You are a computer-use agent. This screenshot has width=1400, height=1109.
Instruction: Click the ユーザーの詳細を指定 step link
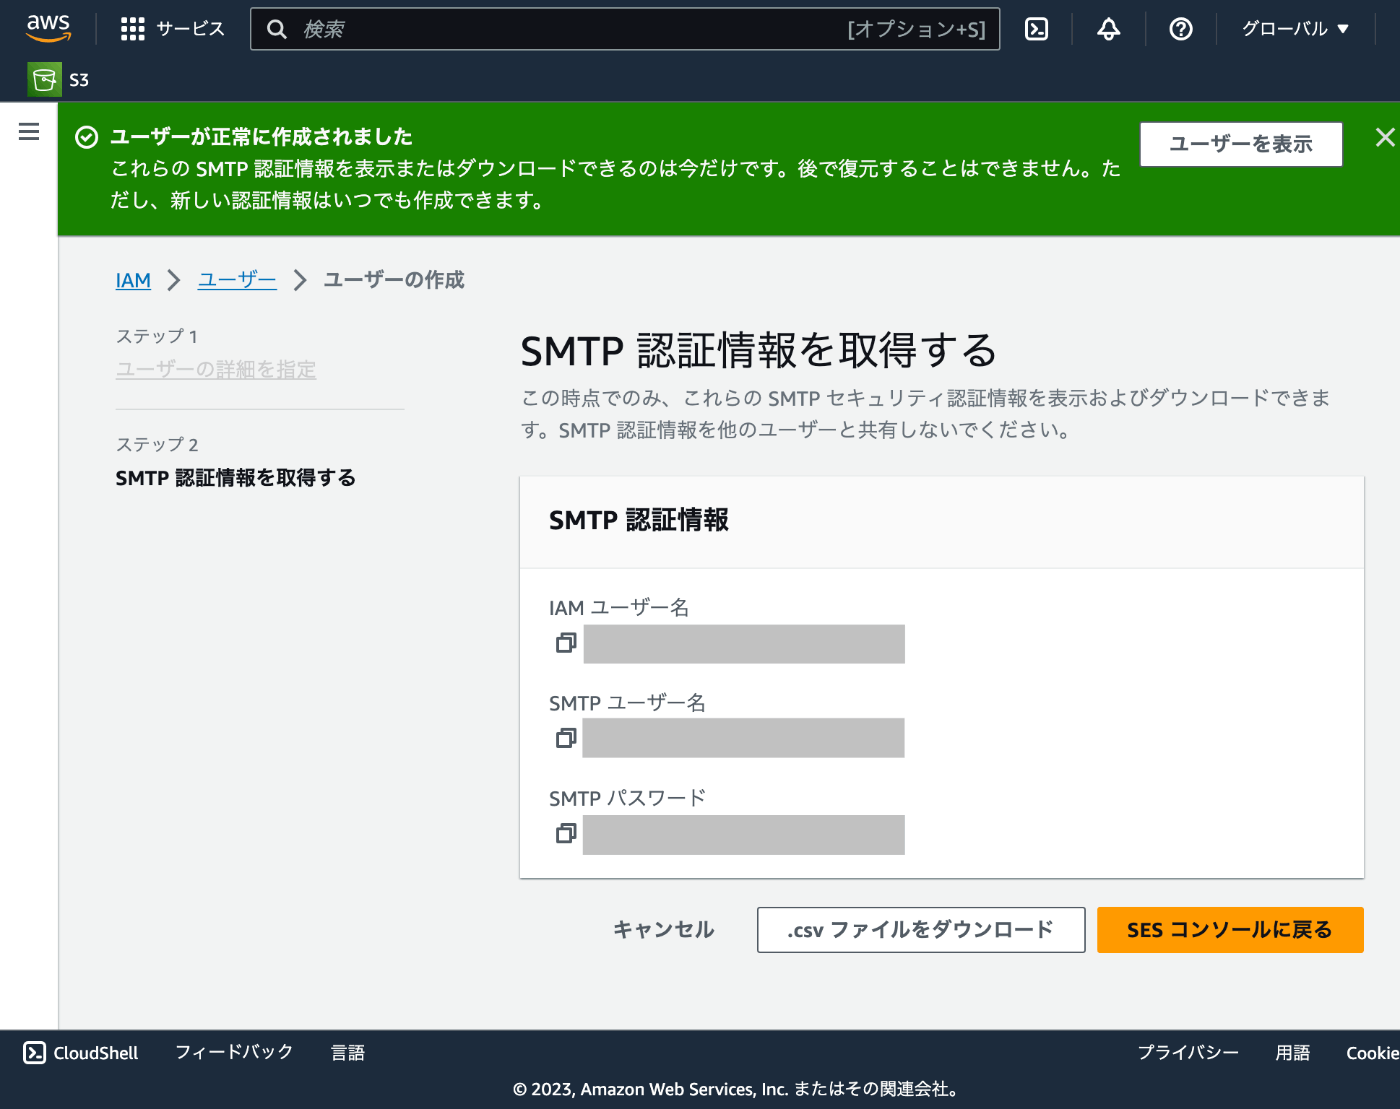(x=216, y=369)
